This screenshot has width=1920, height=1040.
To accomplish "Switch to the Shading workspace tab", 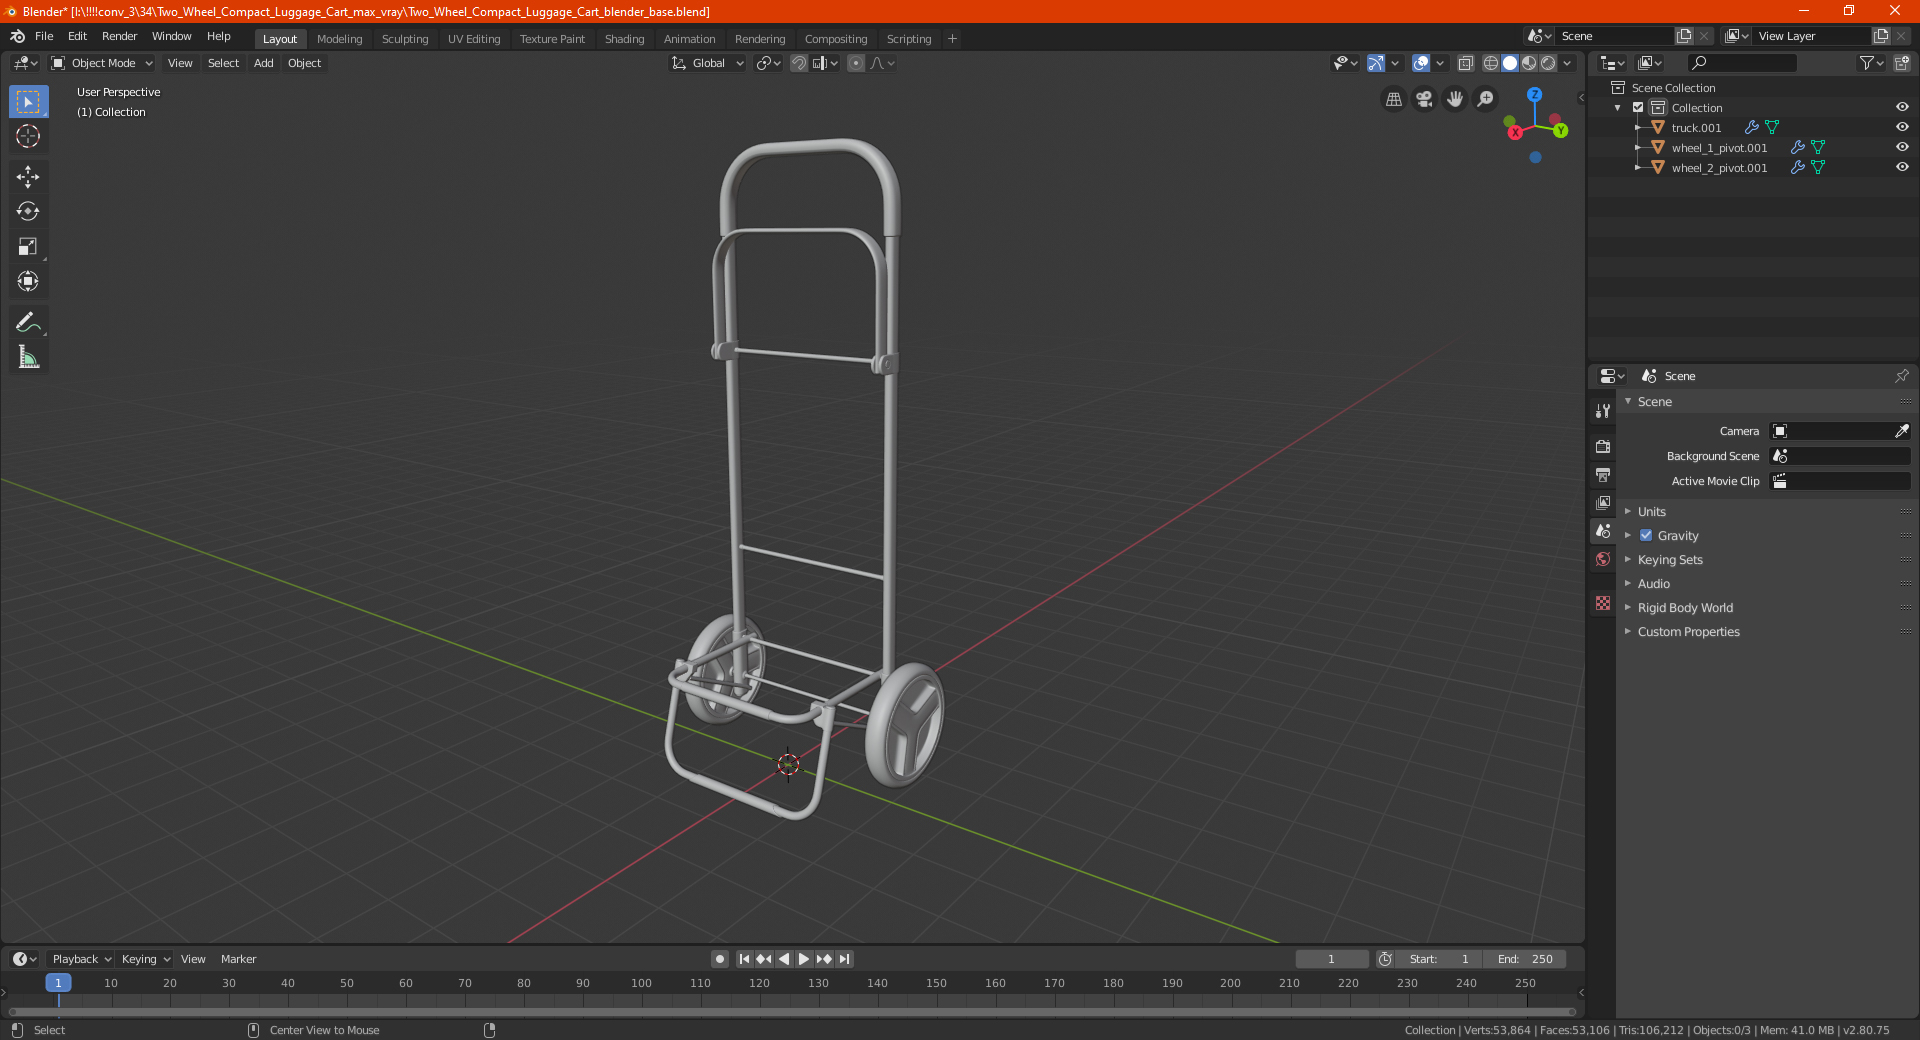I will 624,39.
